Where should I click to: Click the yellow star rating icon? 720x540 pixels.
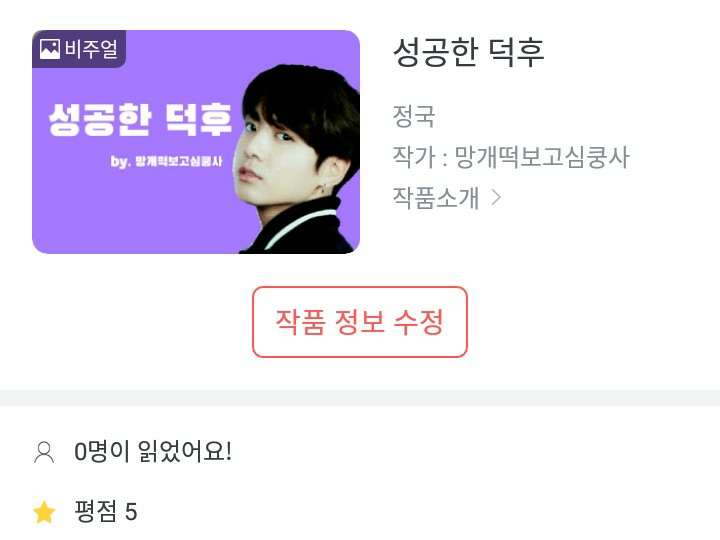click(45, 512)
